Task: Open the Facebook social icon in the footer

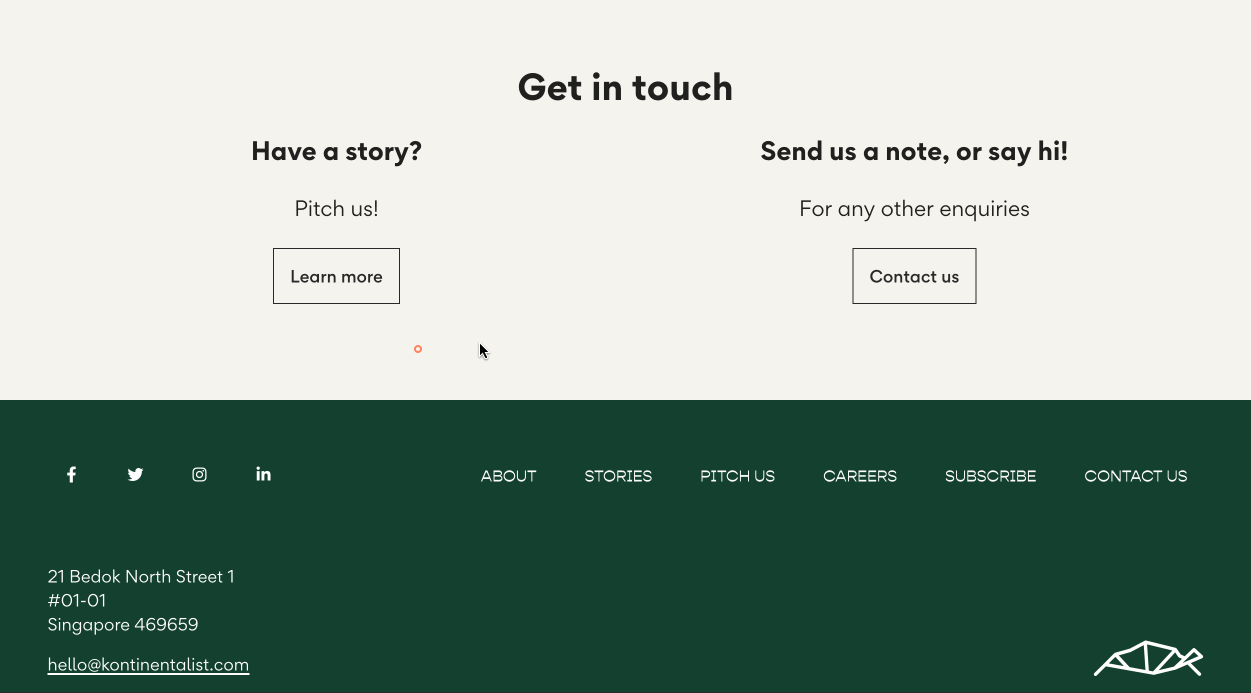Action: [x=71, y=474]
